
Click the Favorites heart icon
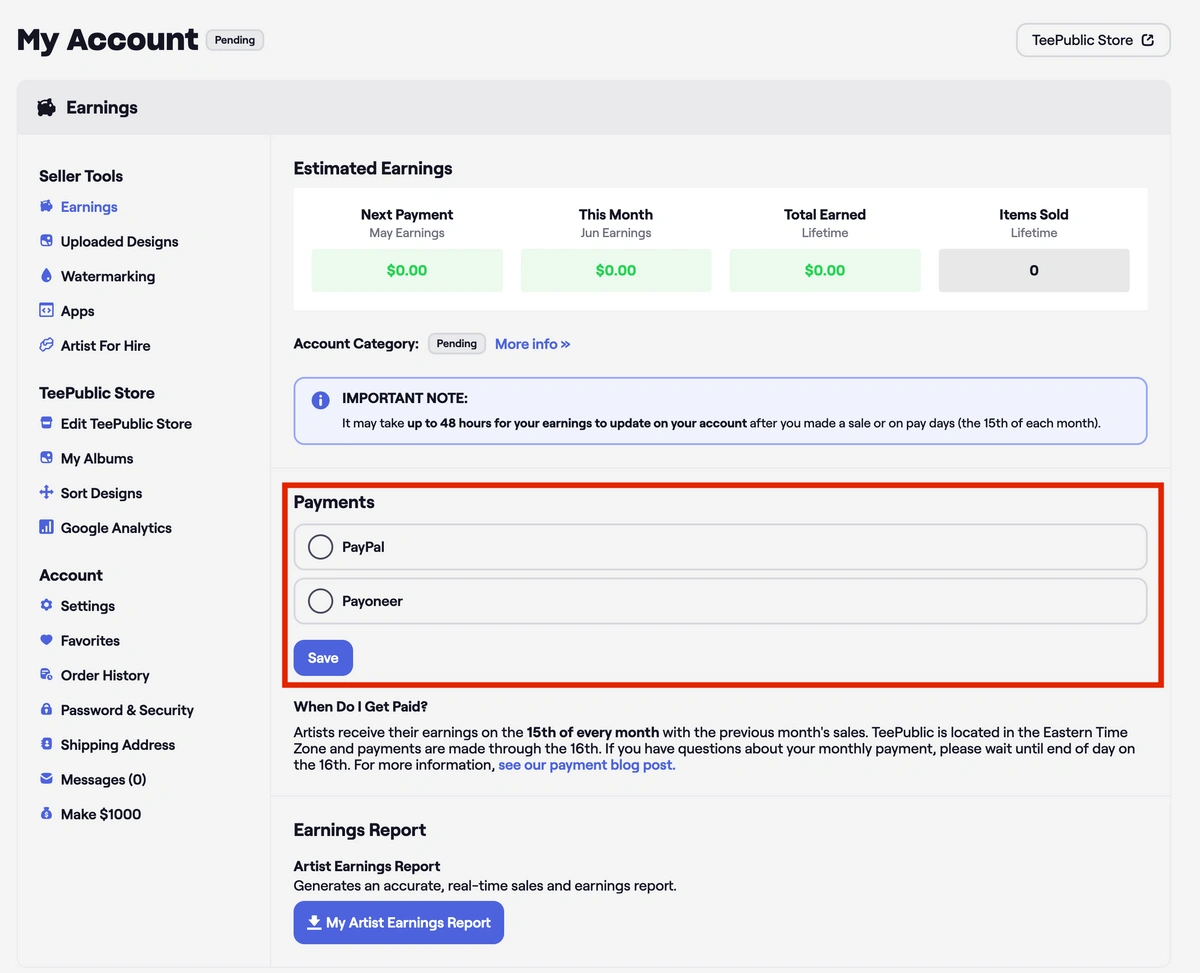(x=46, y=640)
